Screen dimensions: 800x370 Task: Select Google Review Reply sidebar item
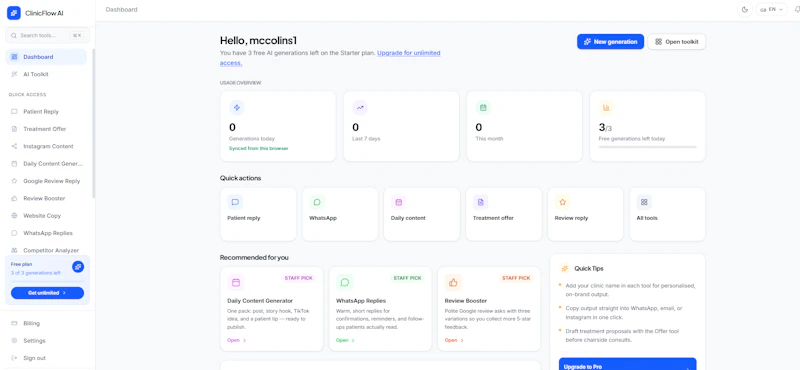tap(46, 181)
